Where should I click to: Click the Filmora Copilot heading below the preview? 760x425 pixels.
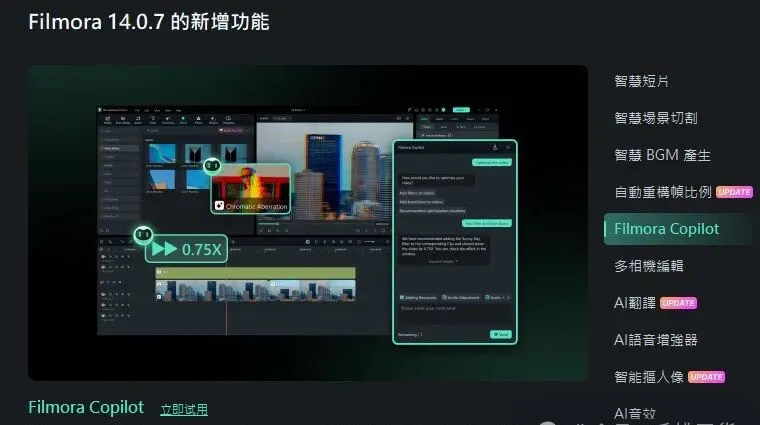pyautogui.click(x=86, y=407)
